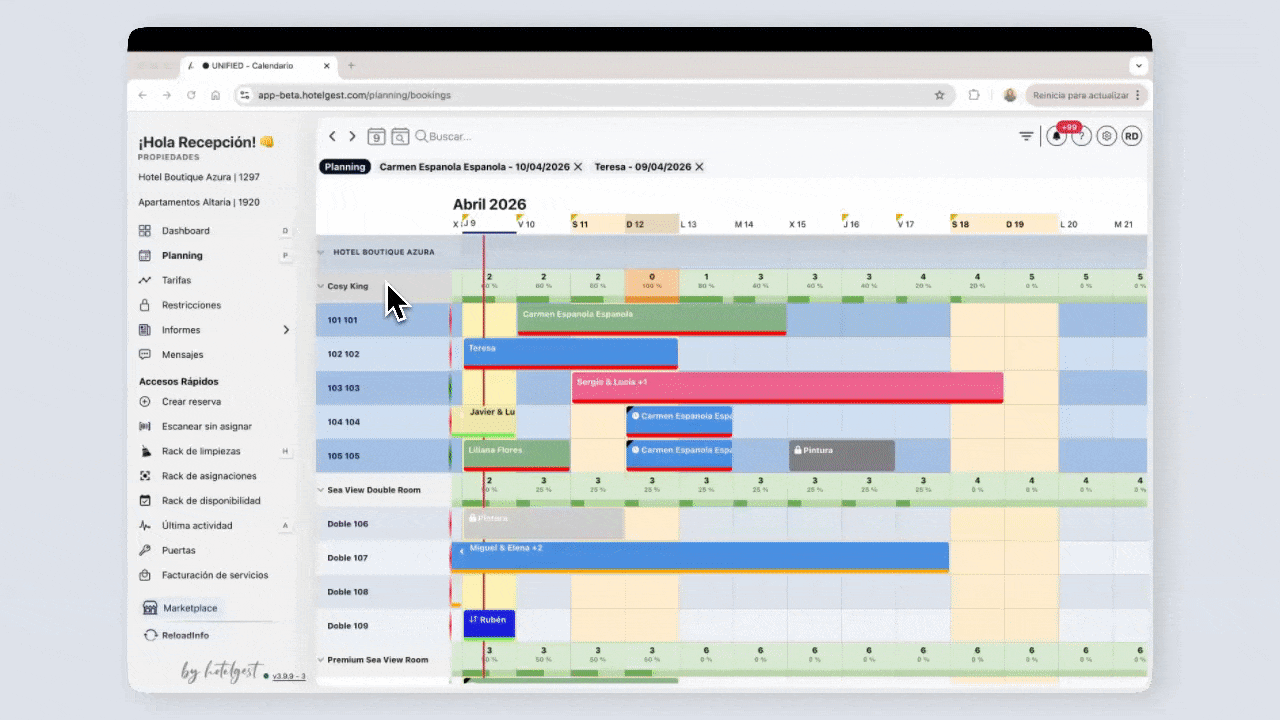The width and height of the screenshot is (1280, 720).
Task: Open the Sergio & Lucia +1 booking
Action: [x=787, y=387]
